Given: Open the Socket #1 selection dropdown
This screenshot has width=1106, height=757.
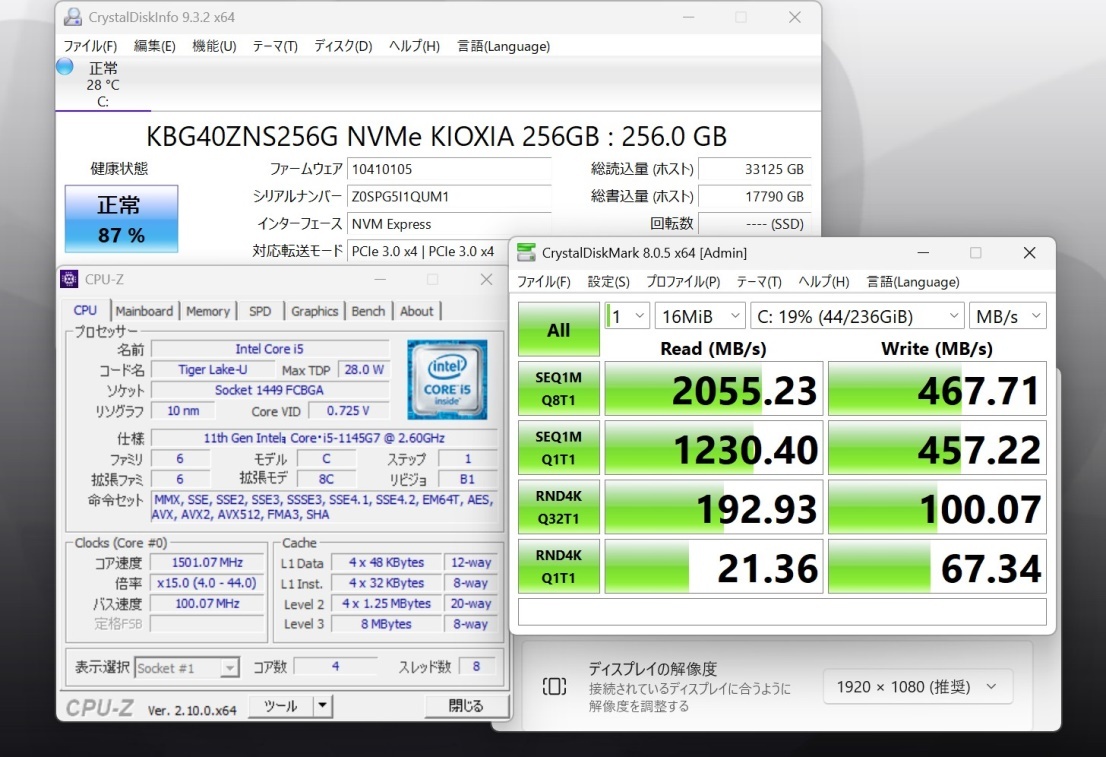Looking at the screenshot, I should pyautogui.click(x=187, y=667).
